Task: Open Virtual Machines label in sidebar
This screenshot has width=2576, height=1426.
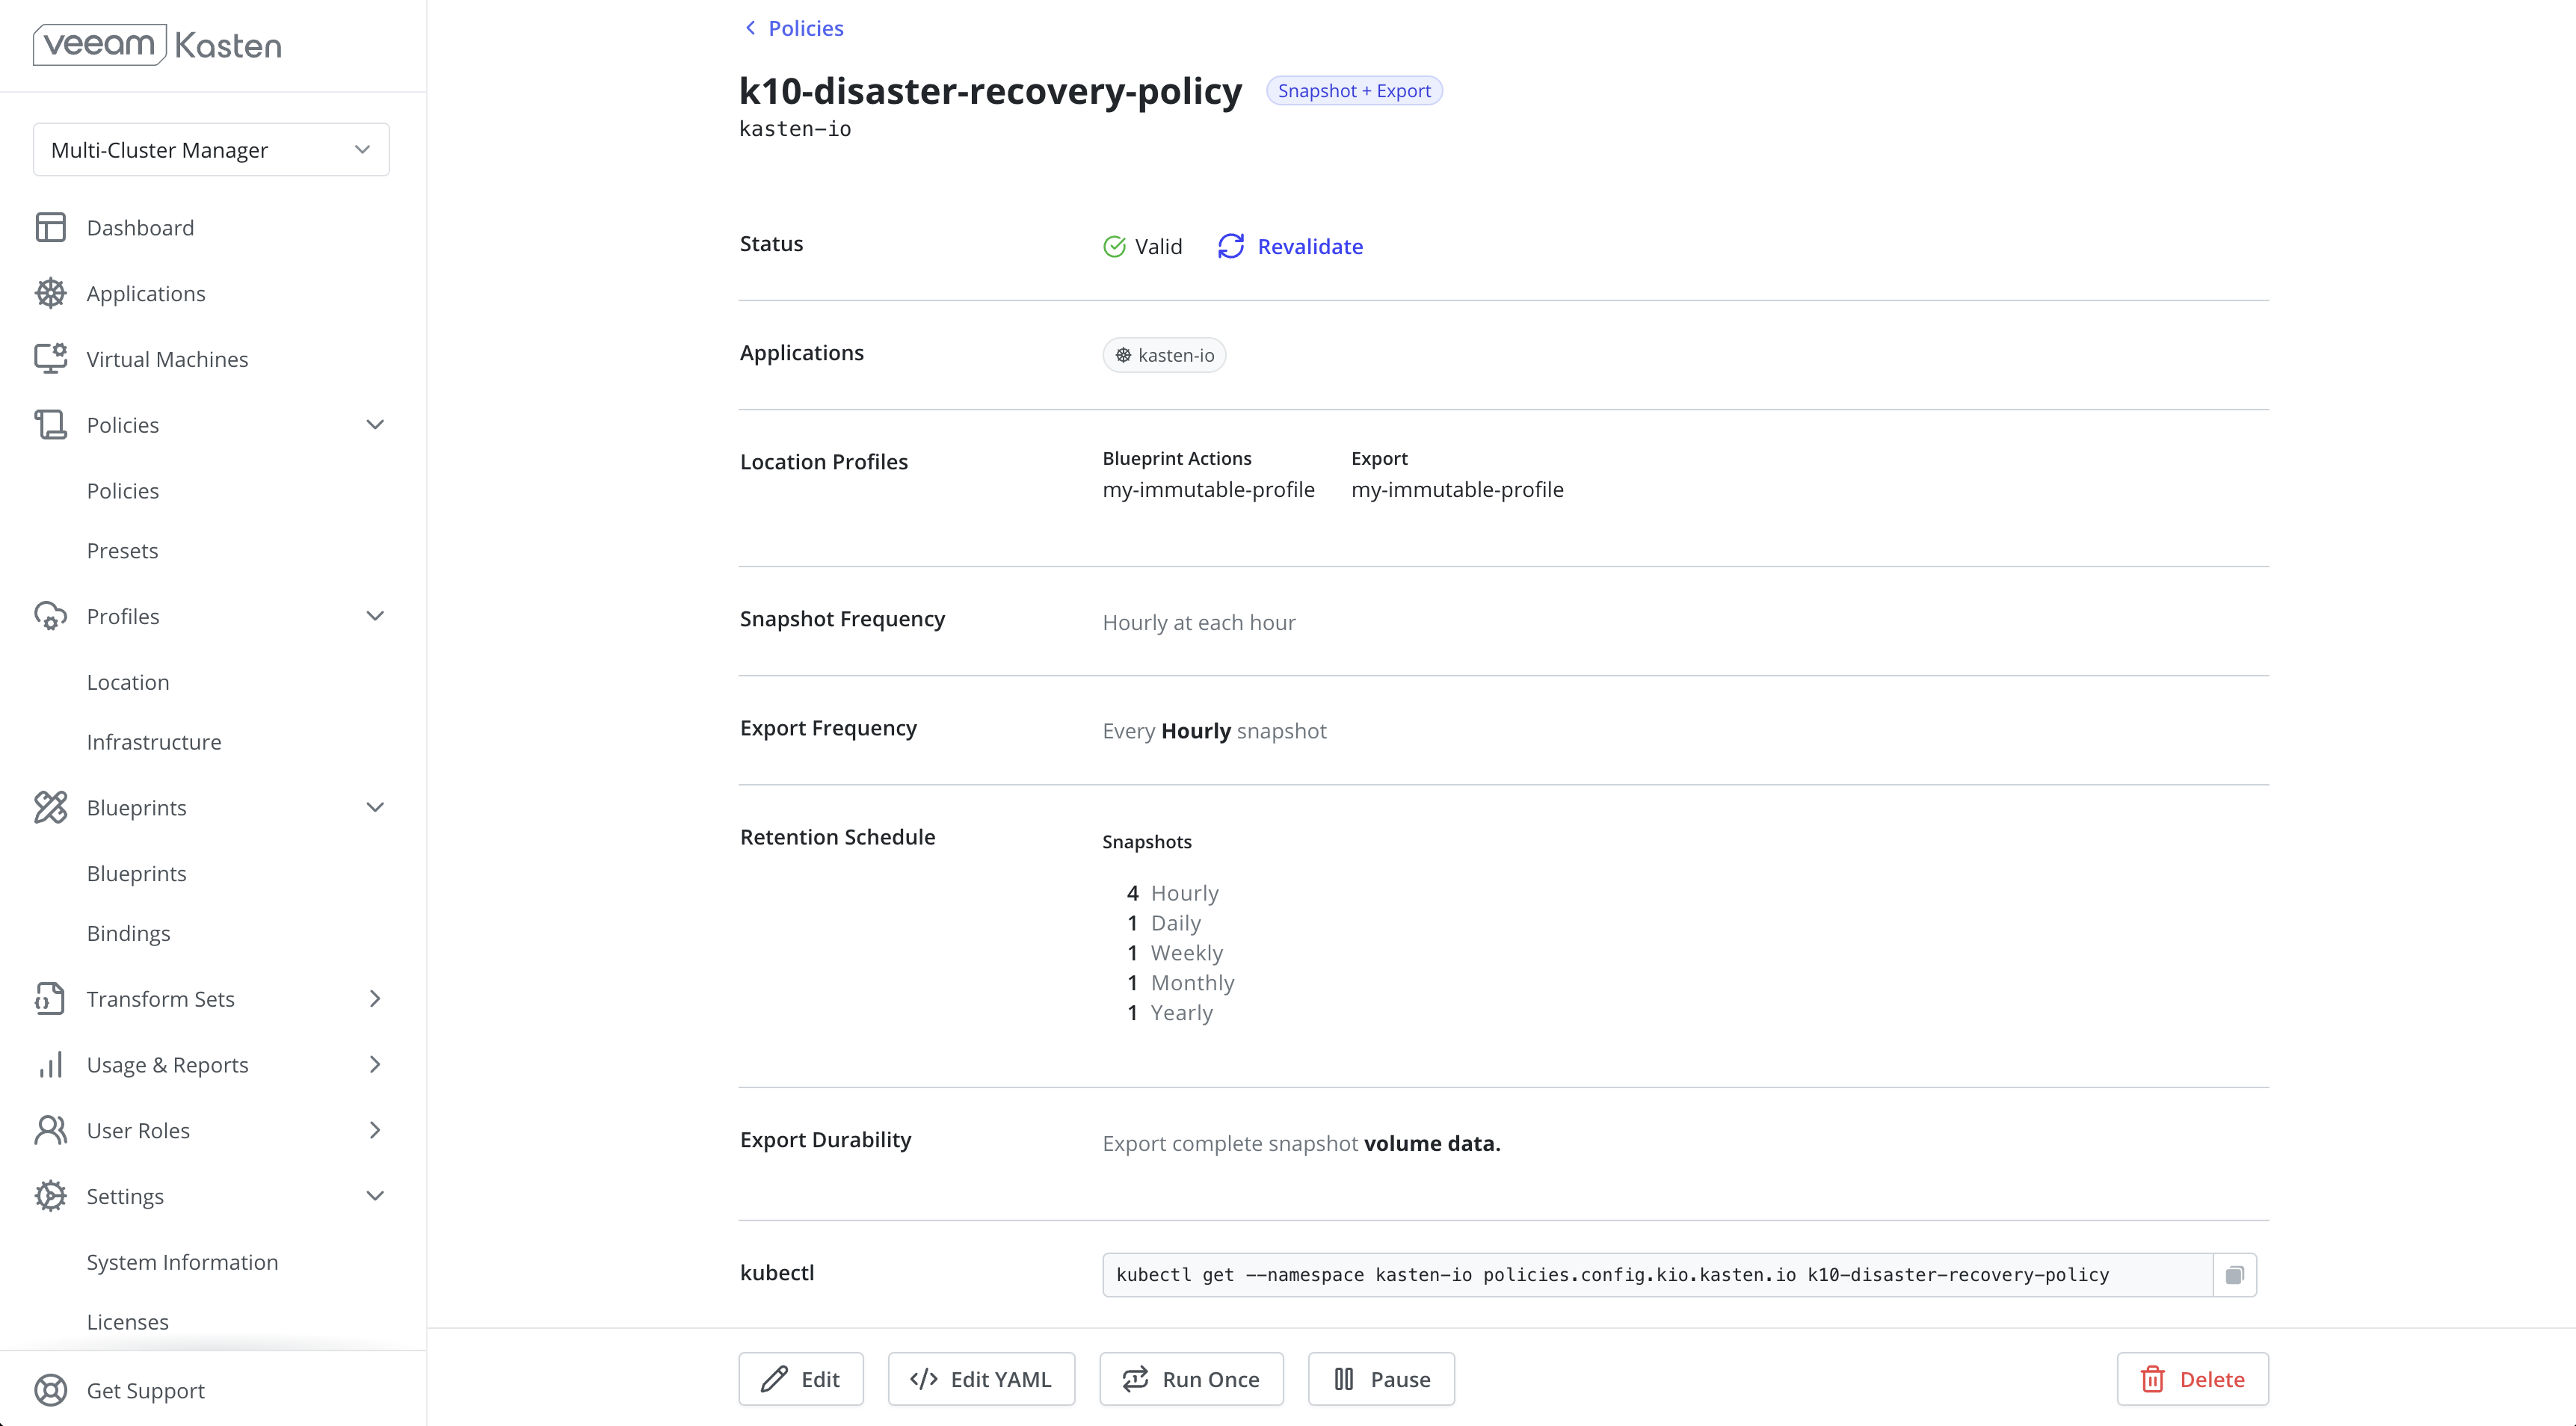Action: 167,359
